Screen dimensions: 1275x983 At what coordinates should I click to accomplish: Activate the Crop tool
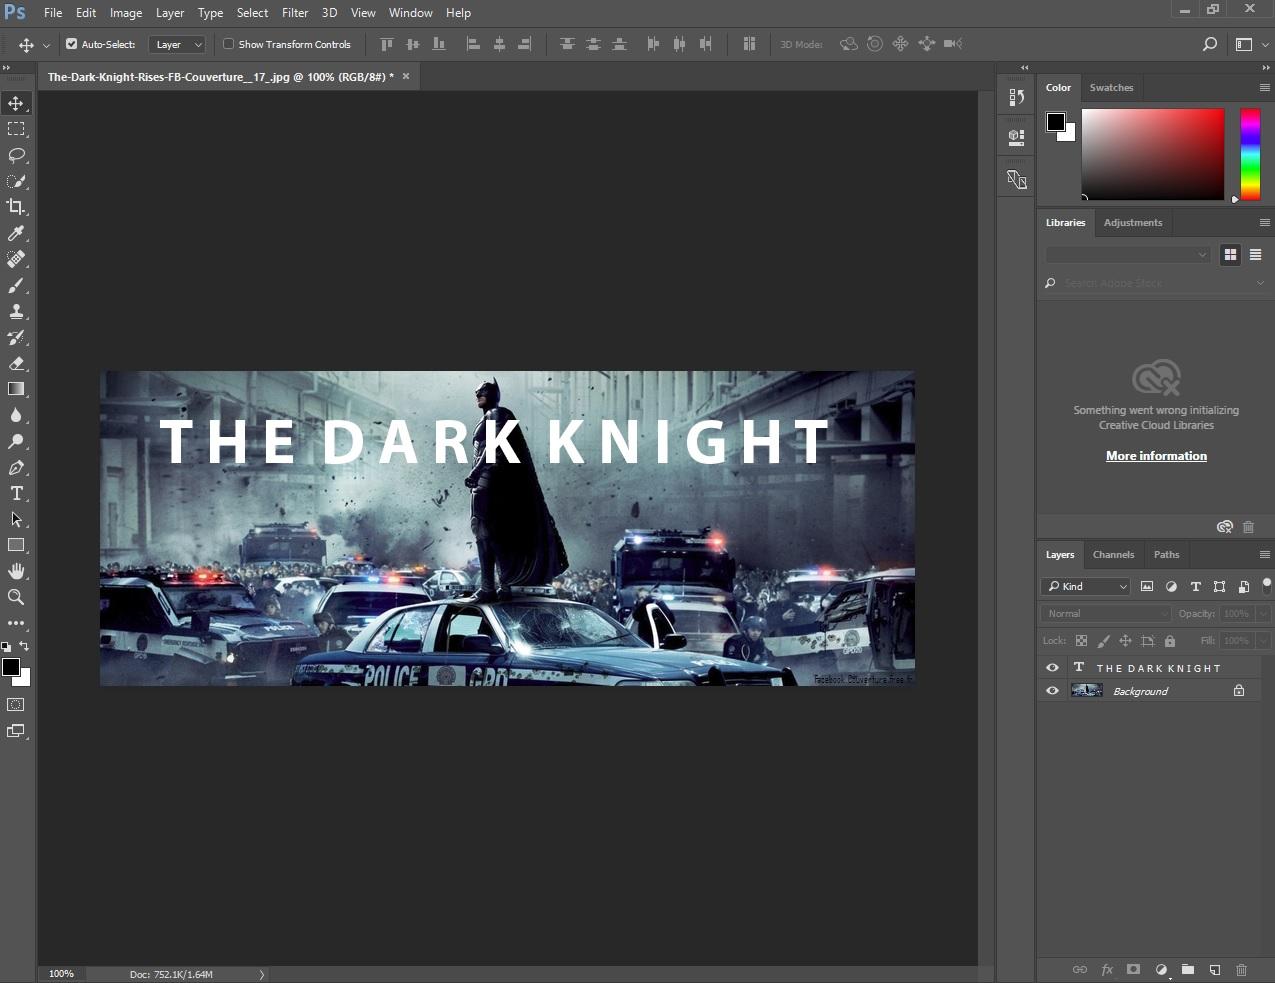16,207
